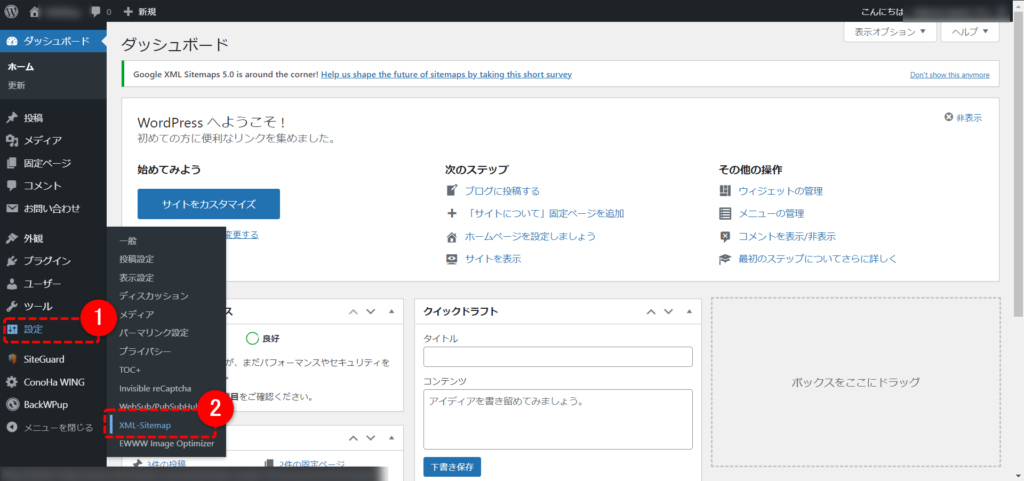Viewport: 1024px width, 481px height.
Task: Open the WordPress logo menu
Action: click(x=12, y=11)
